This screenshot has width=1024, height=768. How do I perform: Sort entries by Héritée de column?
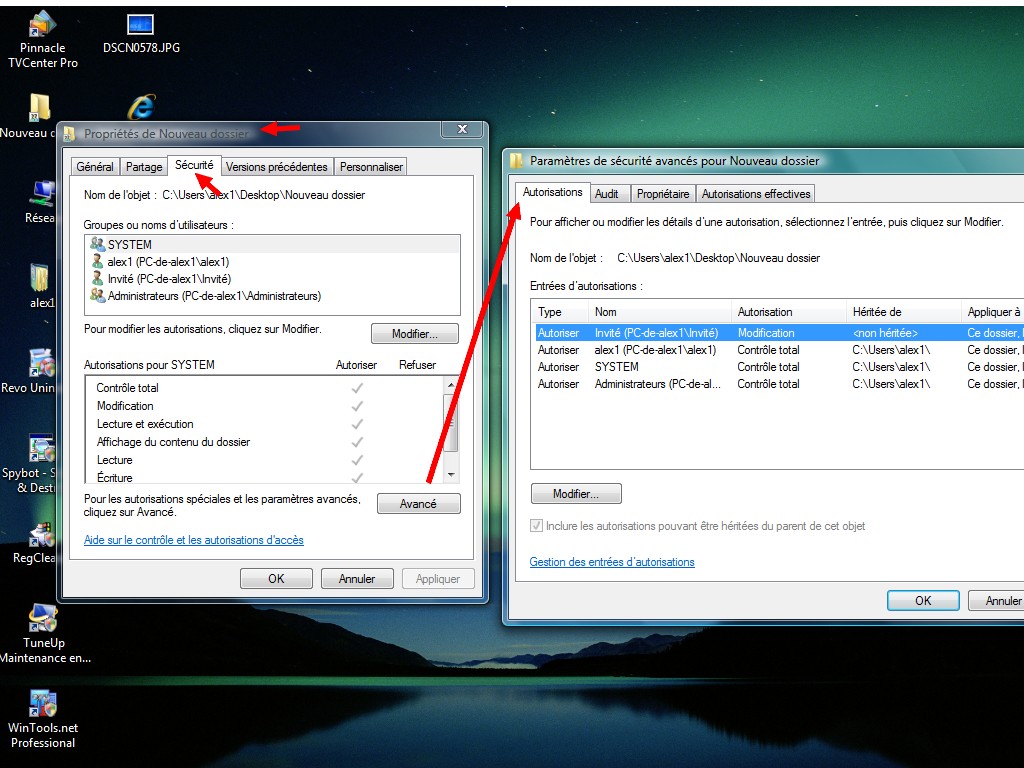pyautogui.click(x=900, y=312)
